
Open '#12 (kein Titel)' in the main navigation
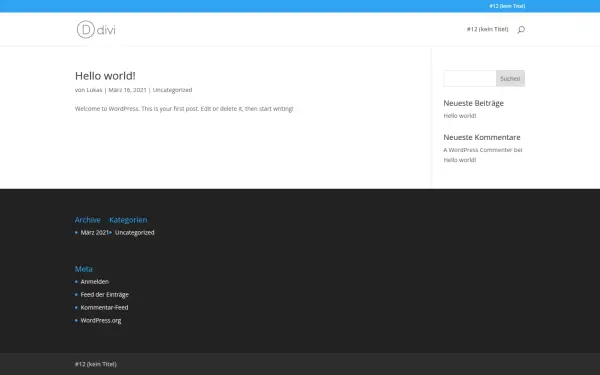coord(488,29)
